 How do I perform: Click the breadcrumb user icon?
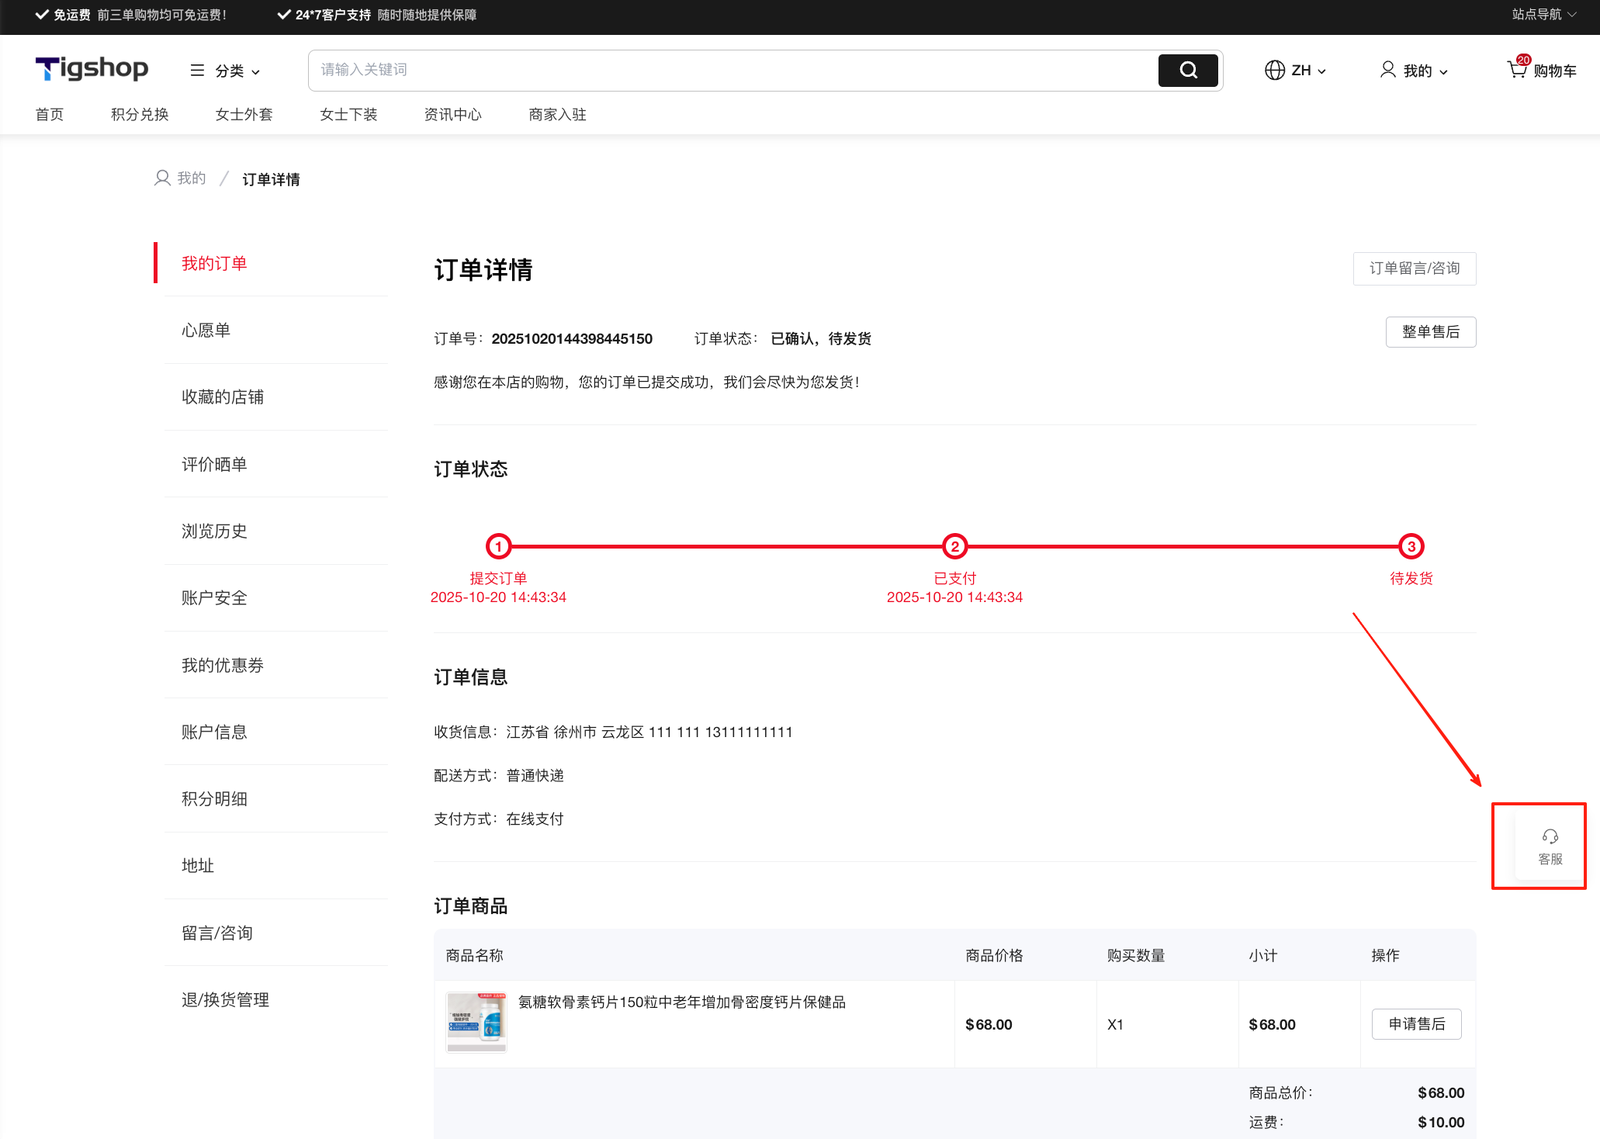[x=162, y=178]
